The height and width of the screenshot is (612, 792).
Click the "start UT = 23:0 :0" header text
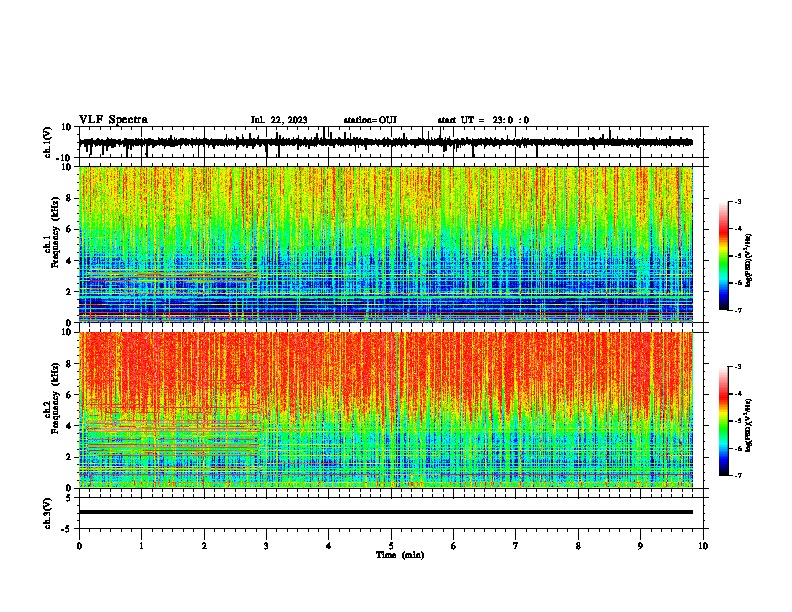click(x=483, y=120)
